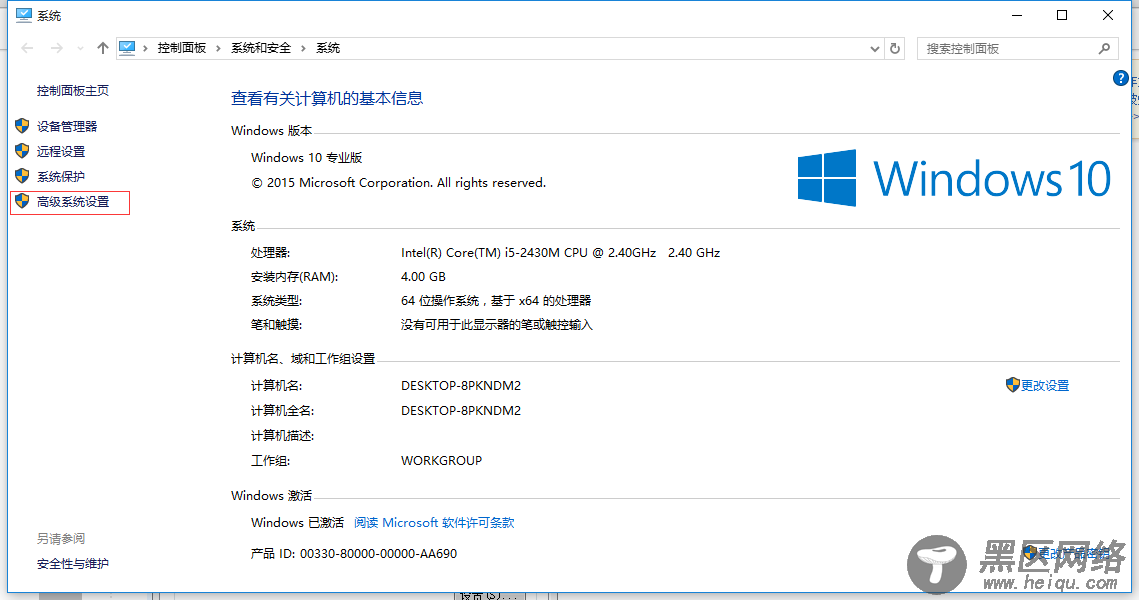Image resolution: width=1139 pixels, height=600 pixels.
Task: Click the shield icon beside 更改设置
Action: [1013, 385]
